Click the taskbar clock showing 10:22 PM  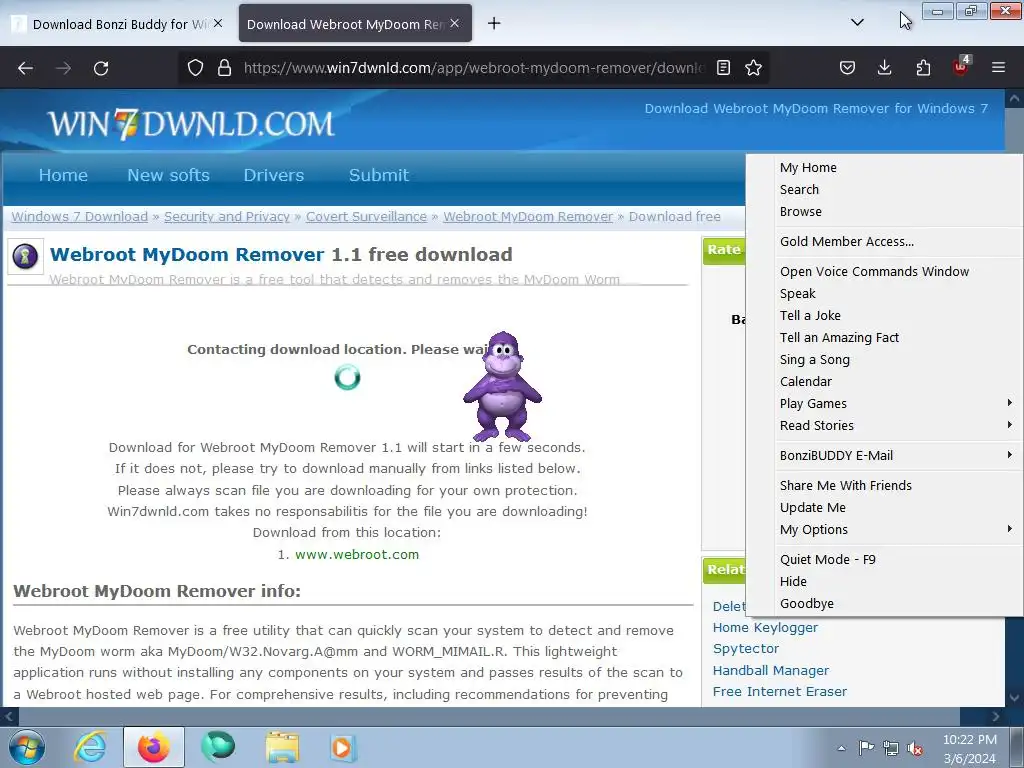969,748
